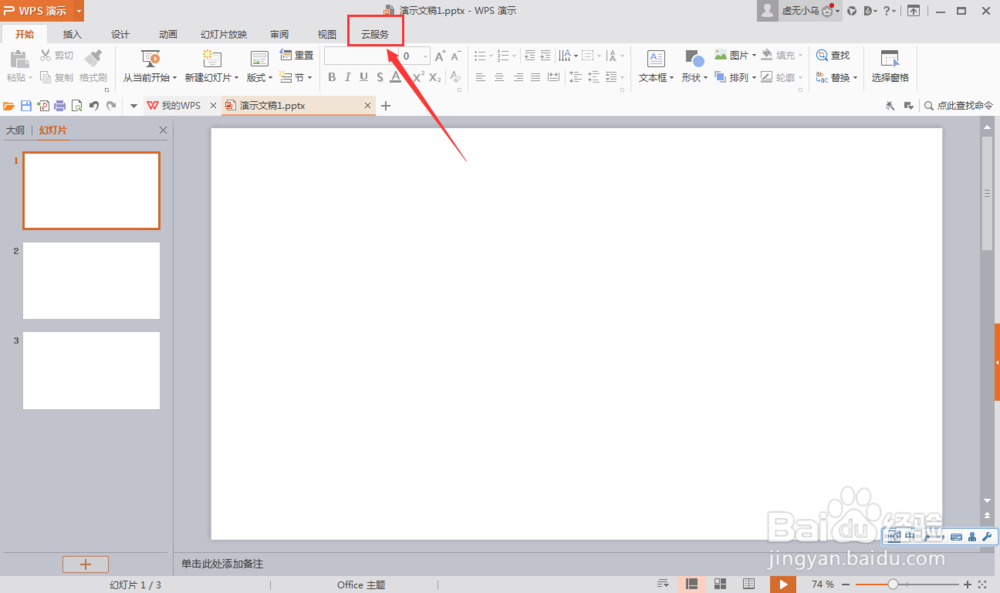Open Layout (版式) dropdown
Screen dimensions: 1000x593
coord(259,66)
